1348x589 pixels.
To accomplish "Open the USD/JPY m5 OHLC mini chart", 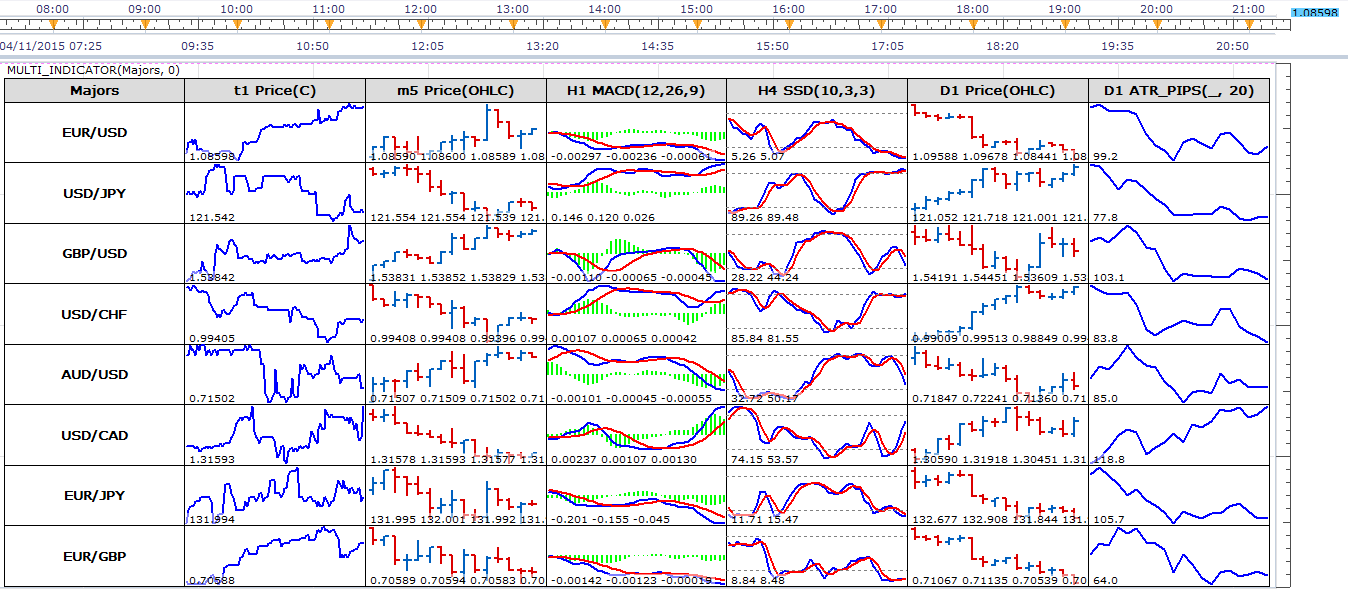I will (x=456, y=193).
